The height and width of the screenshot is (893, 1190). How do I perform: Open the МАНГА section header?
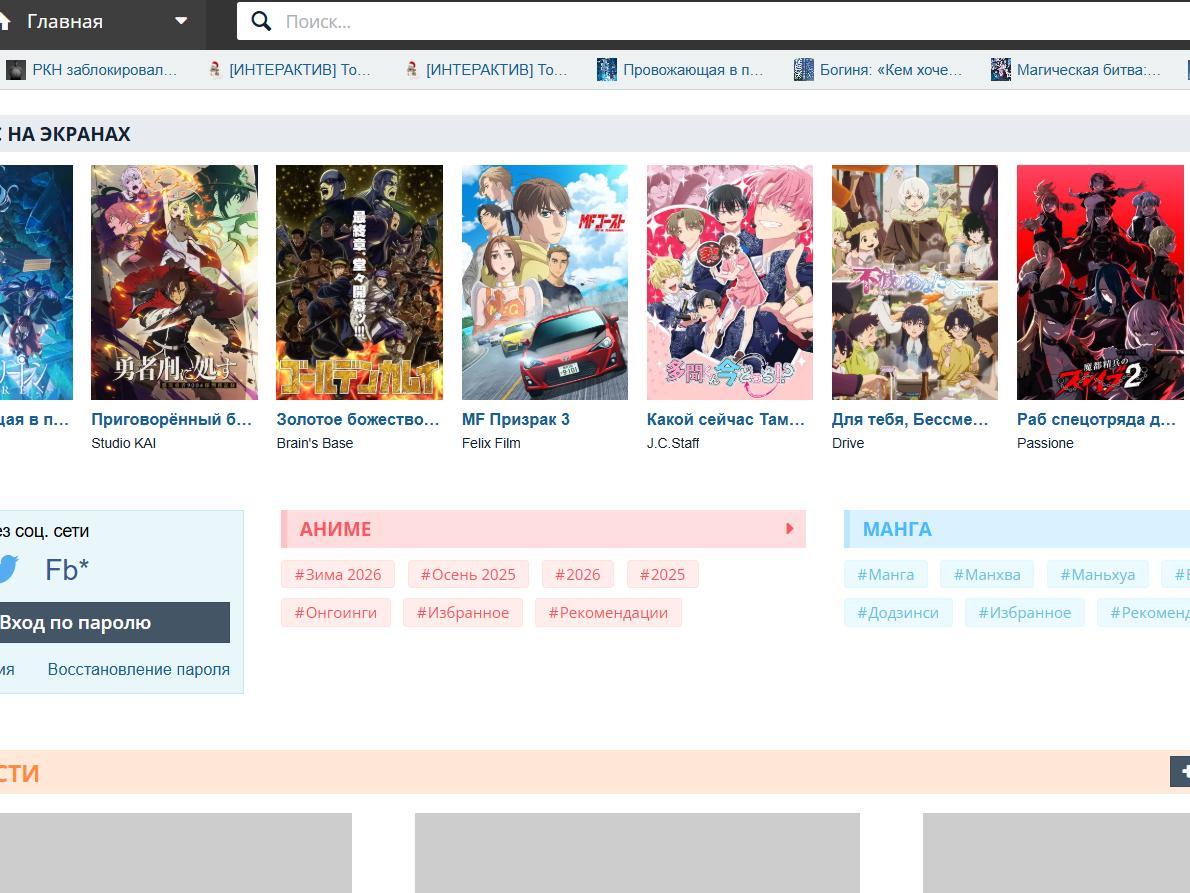point(1017,529)
